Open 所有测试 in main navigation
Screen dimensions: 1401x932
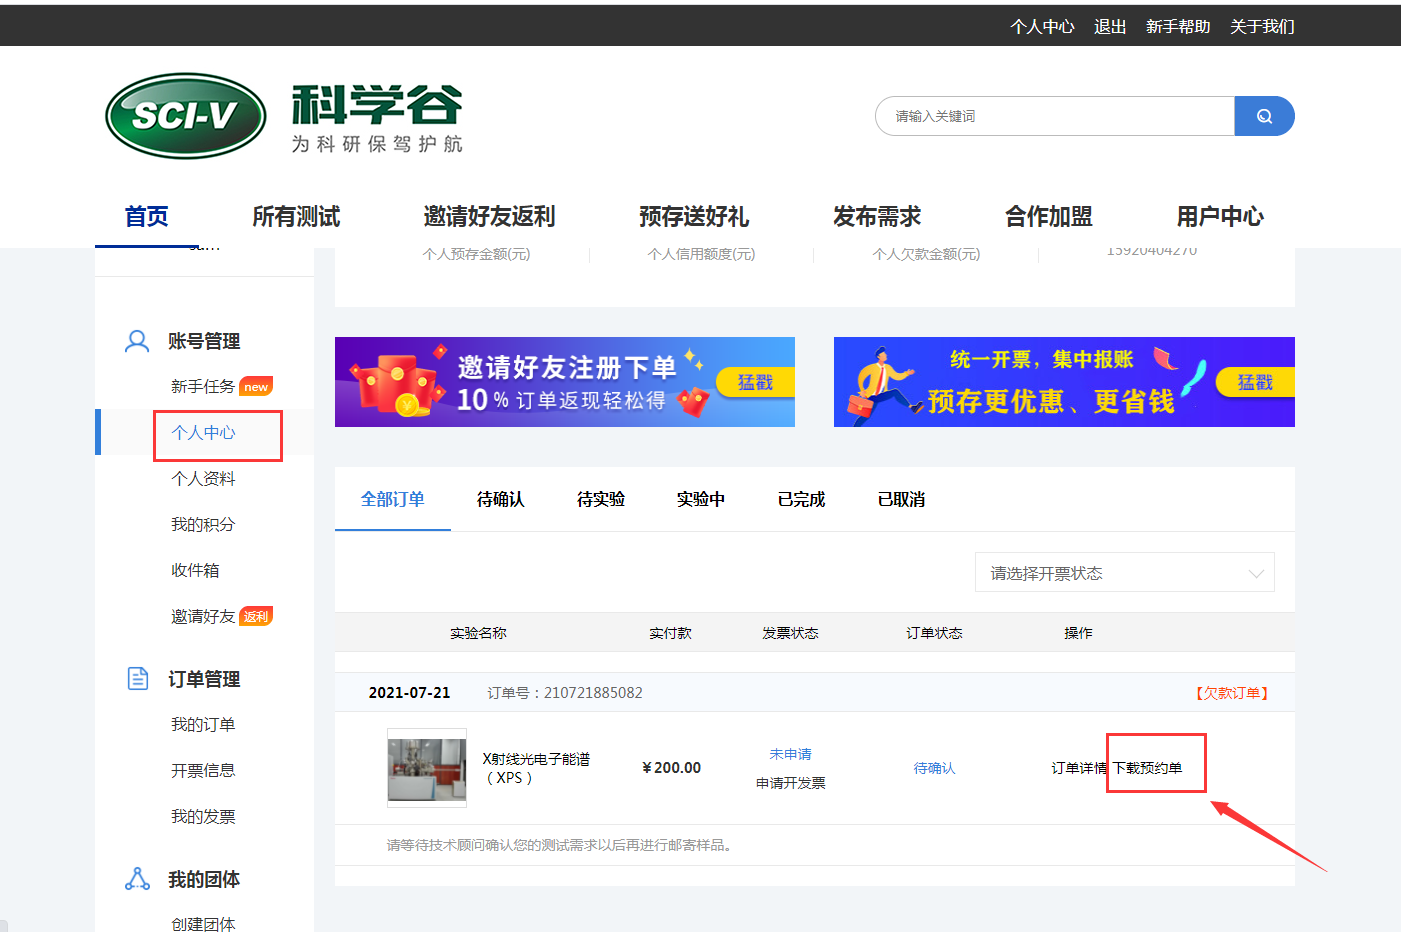click(x=296, y=216)
